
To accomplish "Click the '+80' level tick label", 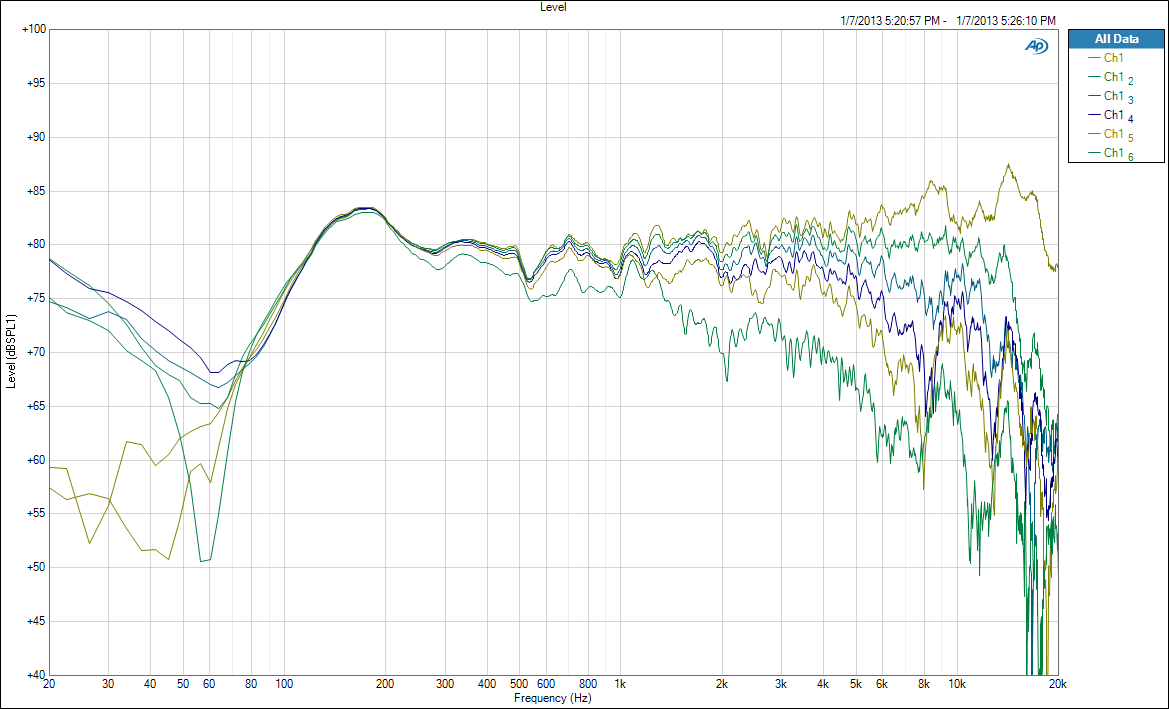I will (x=37, y=245).
